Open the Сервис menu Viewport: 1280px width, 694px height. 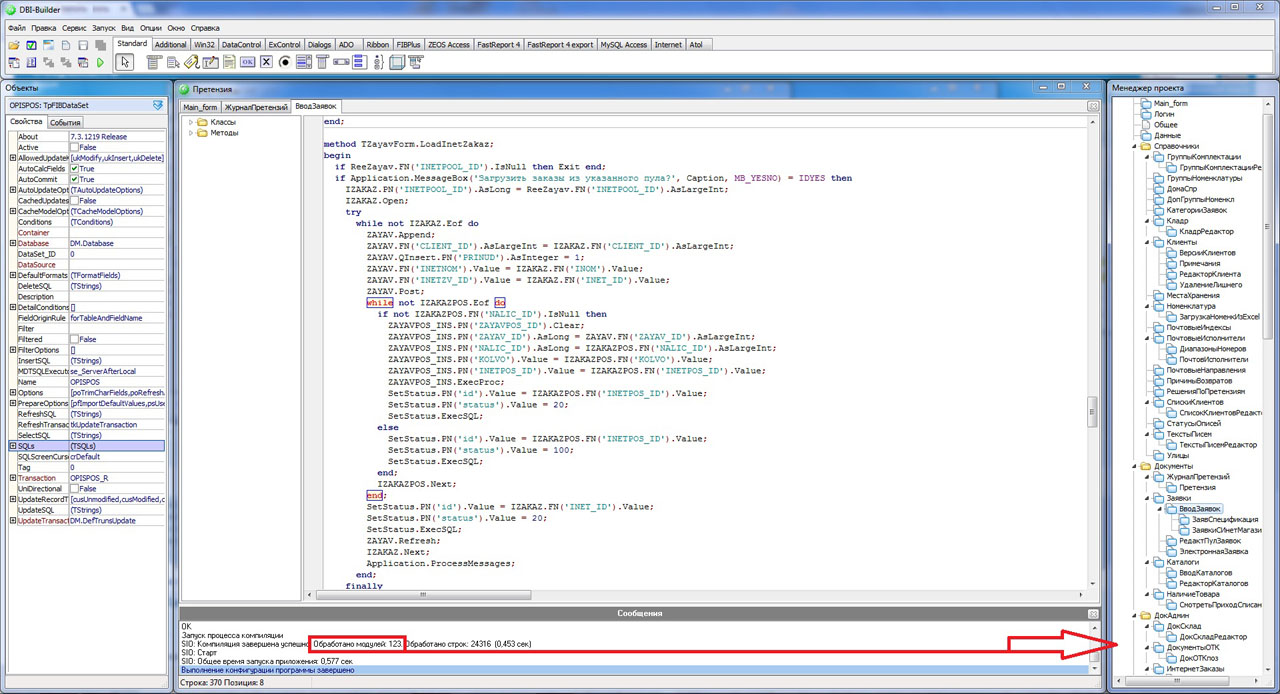(x=74, y=28)
